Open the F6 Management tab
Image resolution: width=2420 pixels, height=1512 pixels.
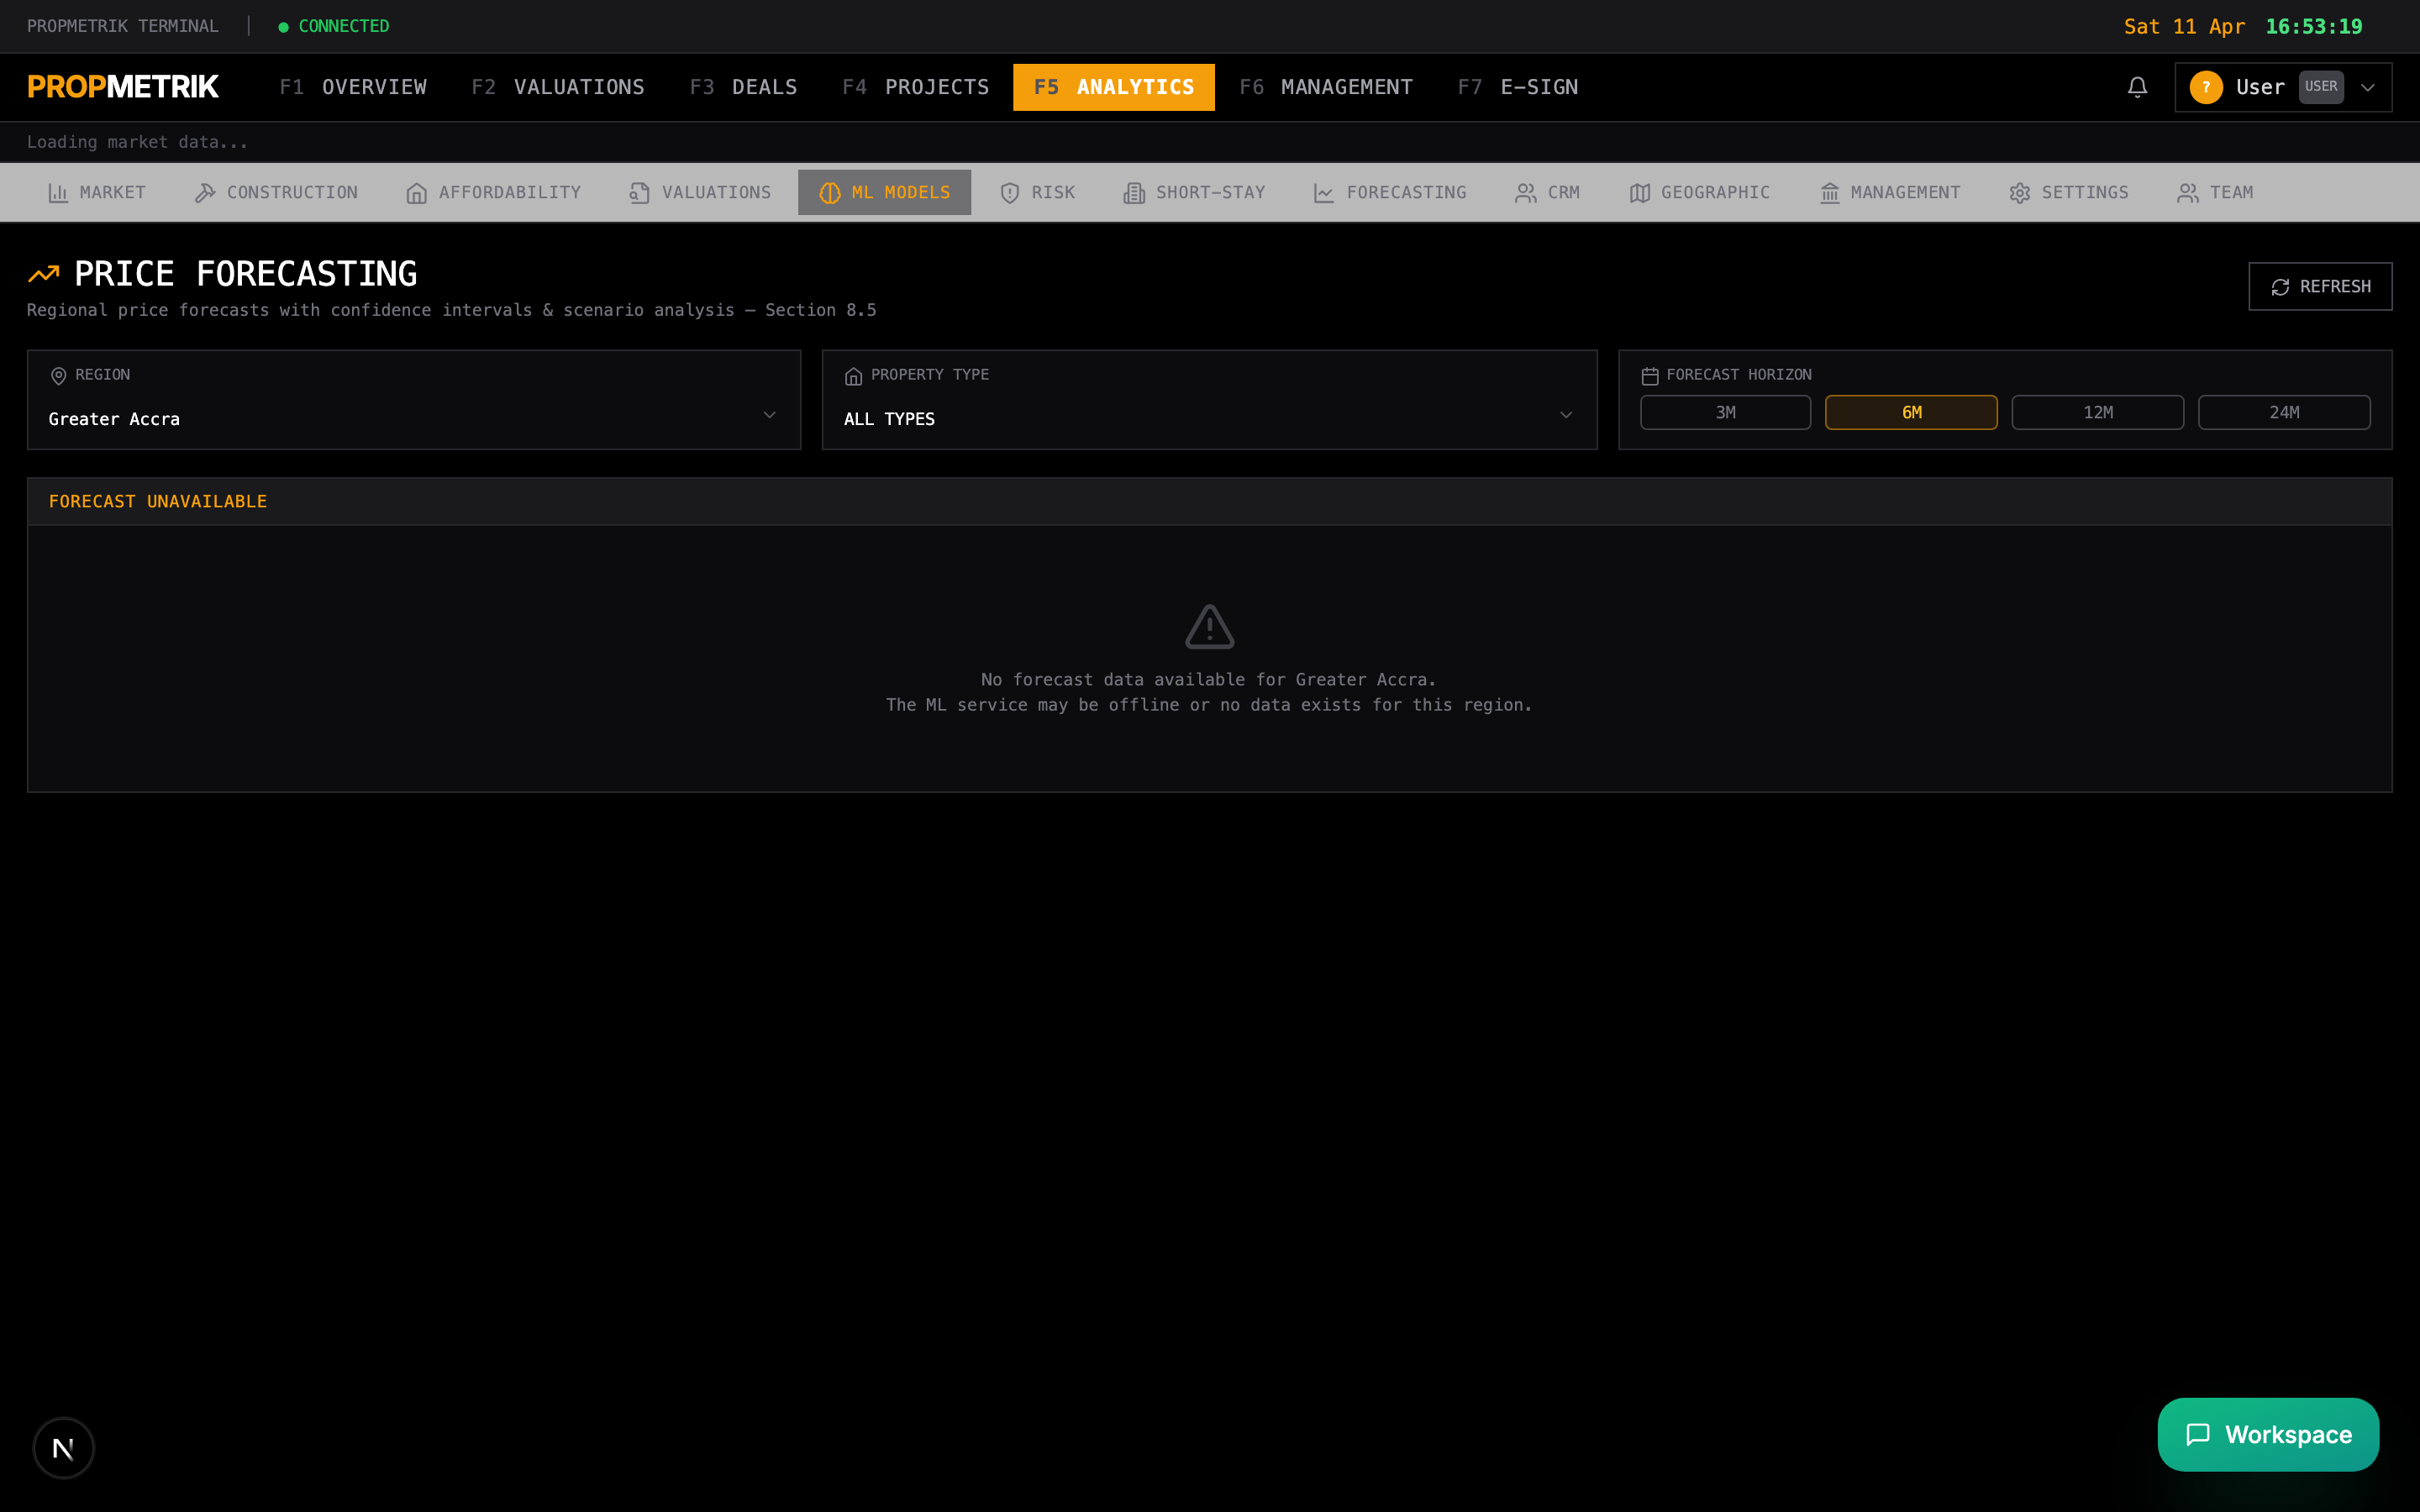1326,87
